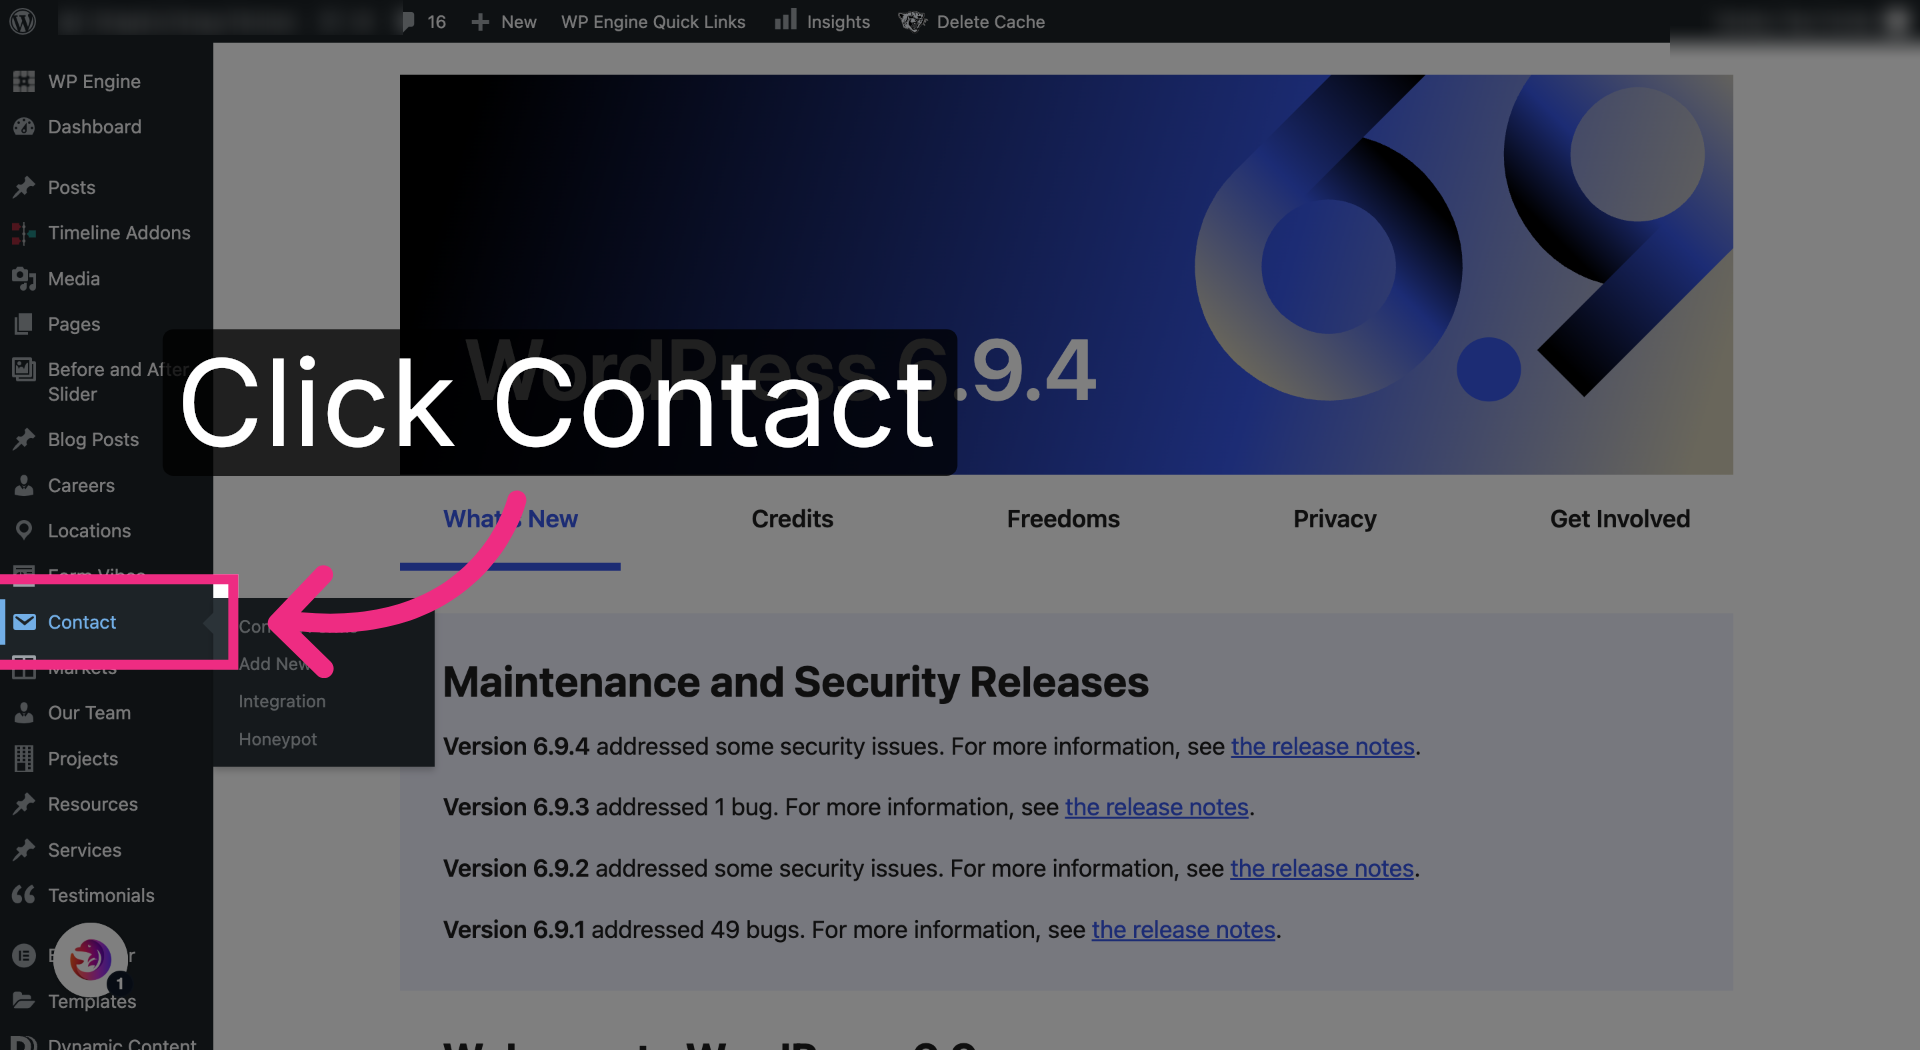Image resolution: width=1920 pixels, height=1050 pixels.
Task: Click the Services pin icon
Action: point(24,850)
